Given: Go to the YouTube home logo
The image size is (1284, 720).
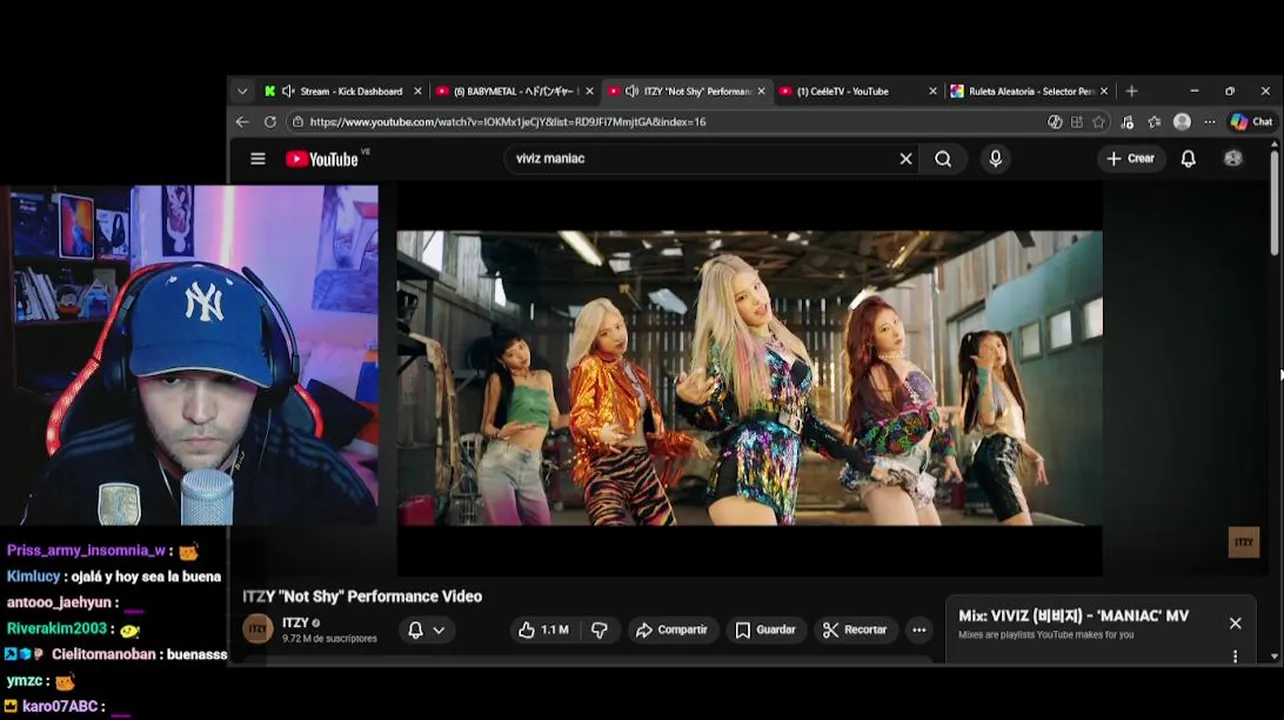Looking at the screenshot, I should click(322, 159).
